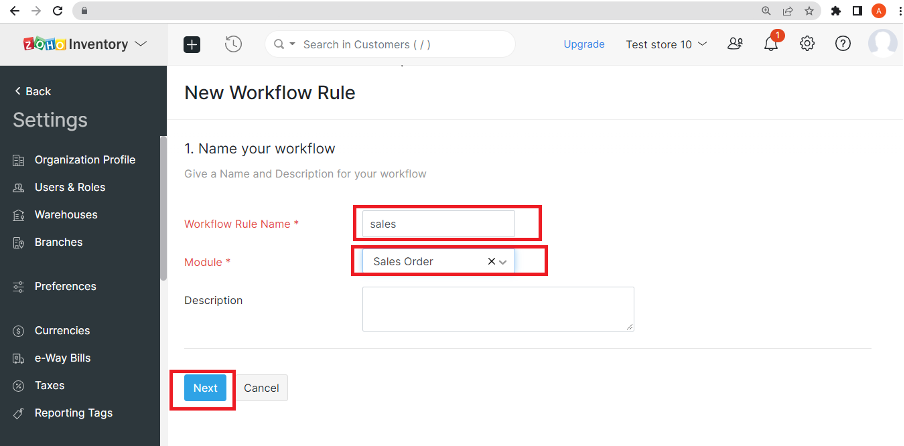Click the Currencies coin icon
This screenshot has width=904, height=446.
pyautogui.click(x=18, y=331)
